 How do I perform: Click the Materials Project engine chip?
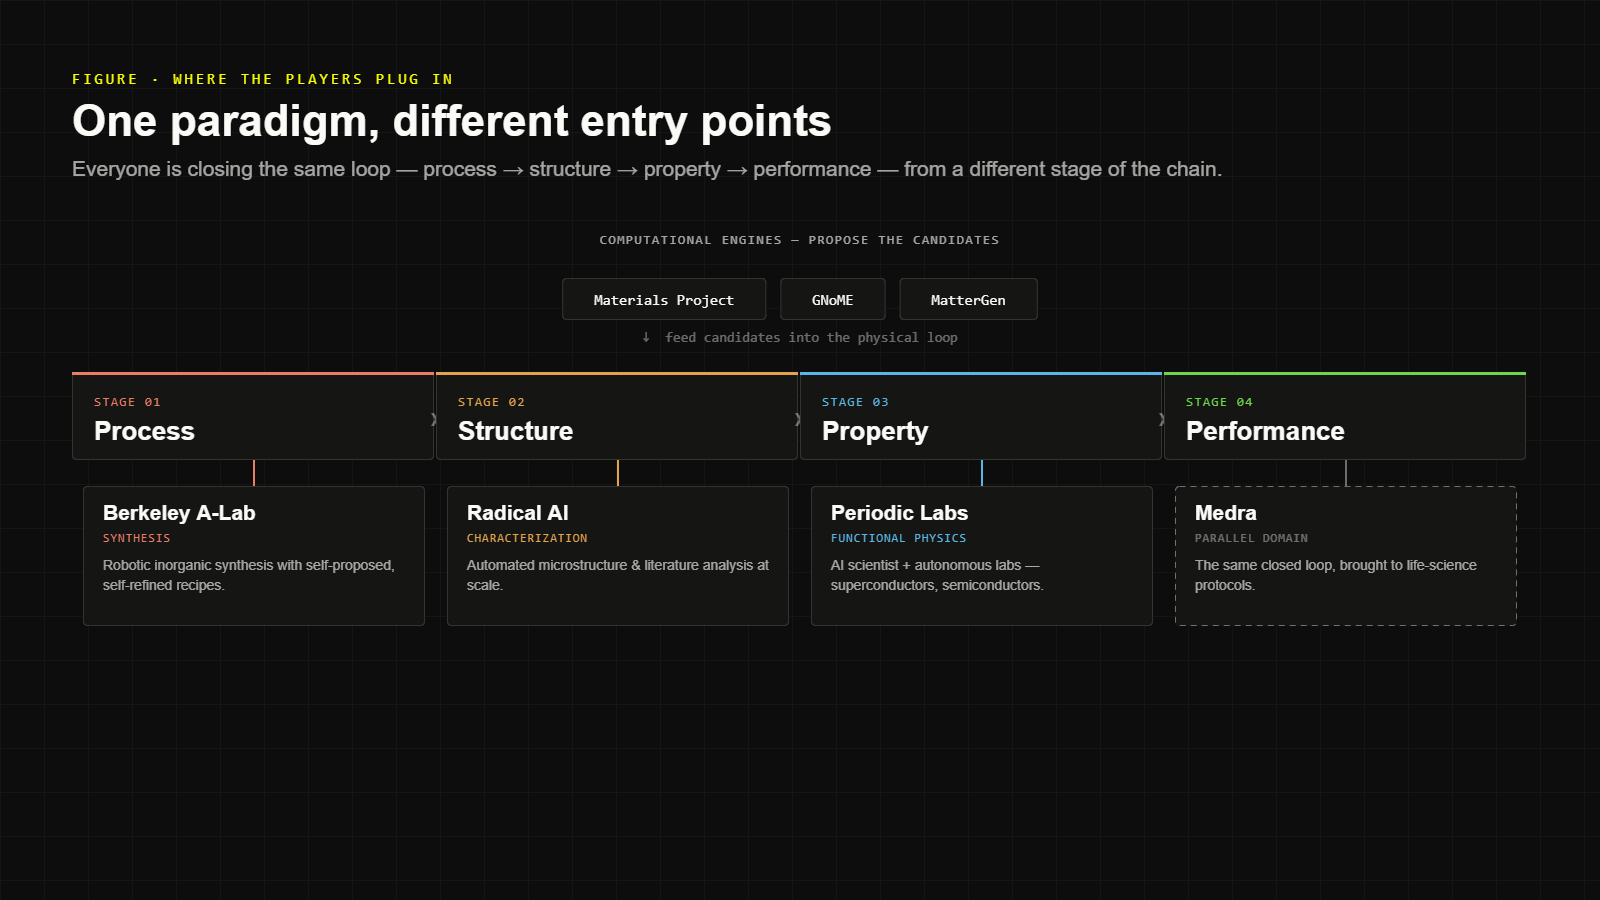tap(664, 299)
